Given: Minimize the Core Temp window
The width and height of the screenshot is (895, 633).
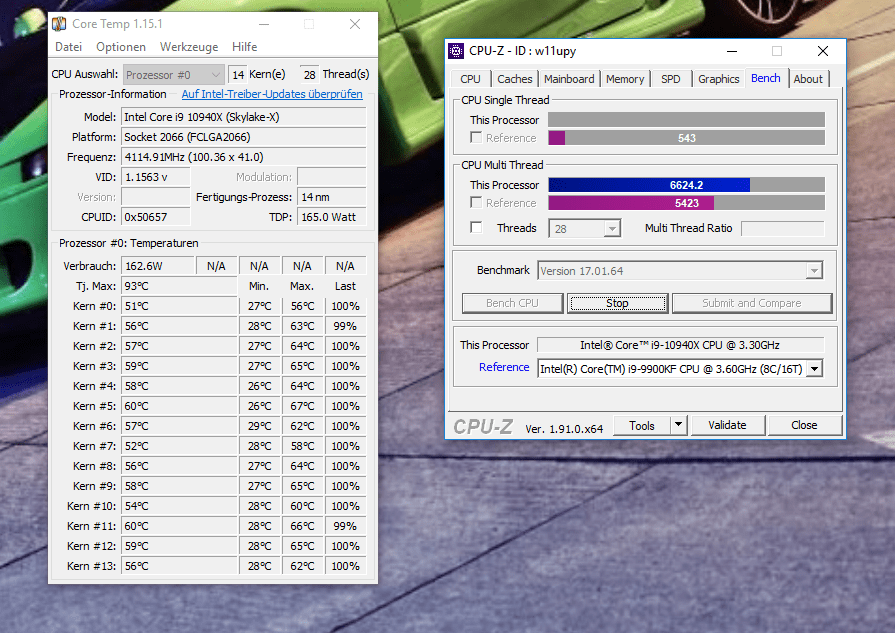Looking at the screenshot, I should coord(264,24).
